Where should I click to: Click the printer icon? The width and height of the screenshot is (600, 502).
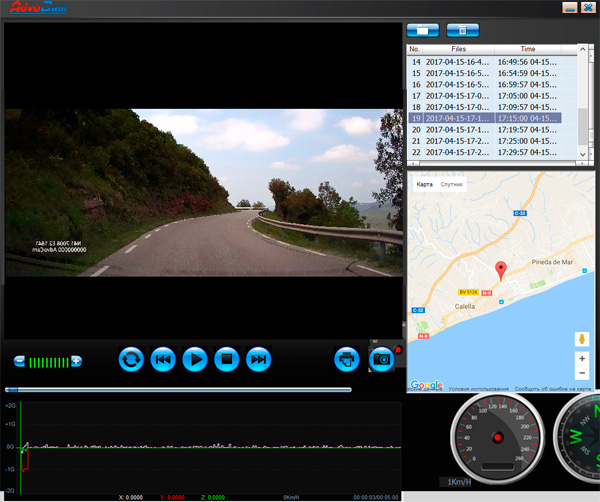(x=347, y=358)
